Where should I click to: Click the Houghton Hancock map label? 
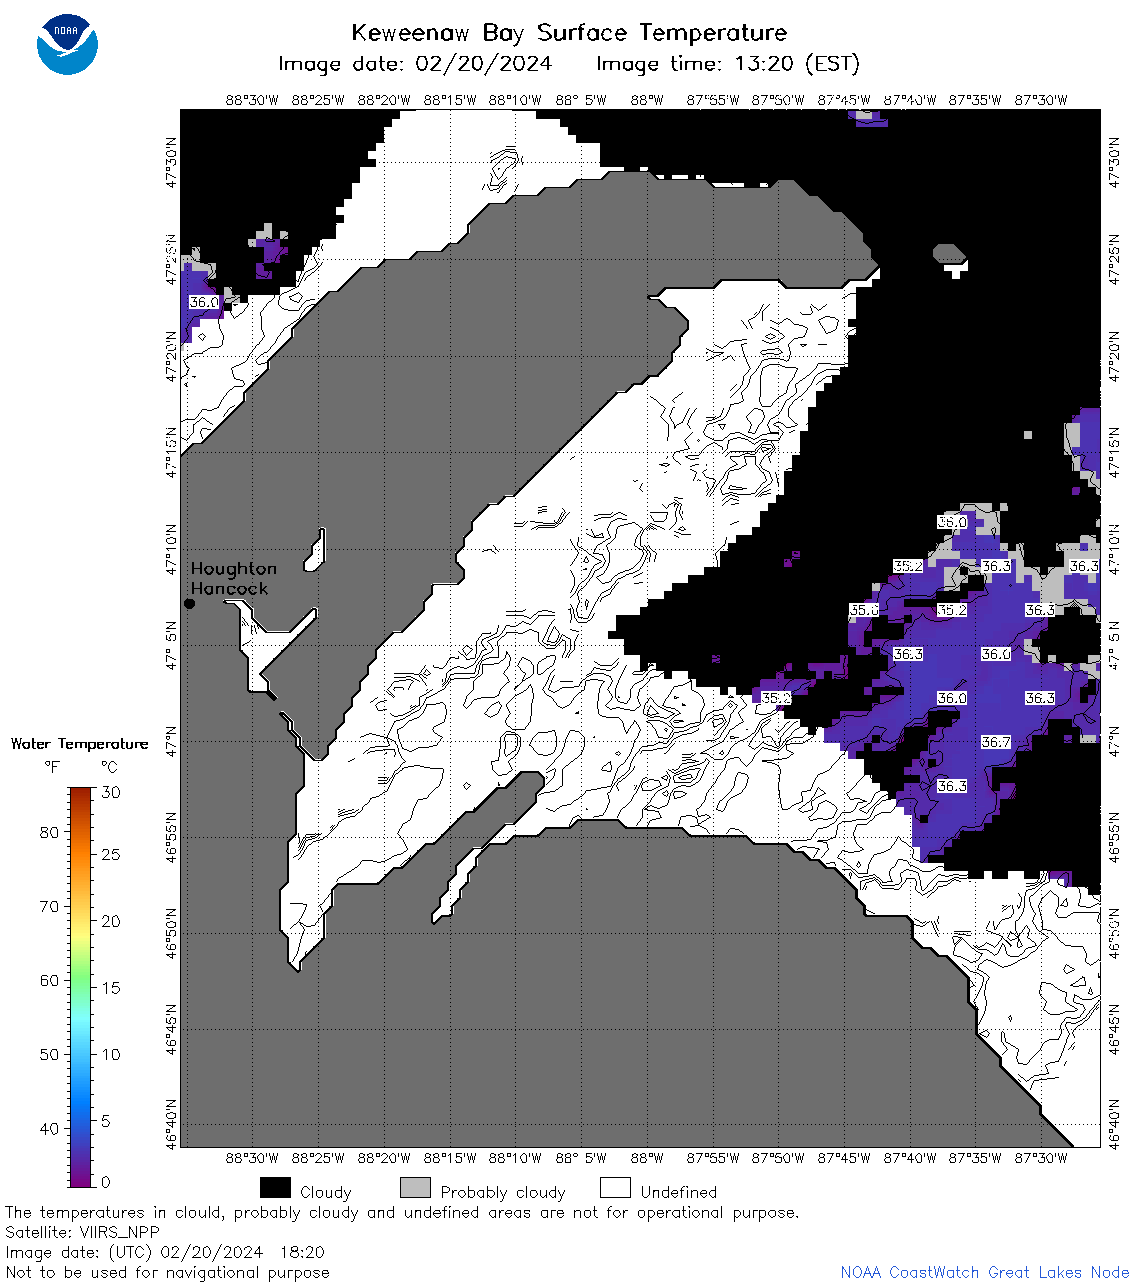point(233,578)
